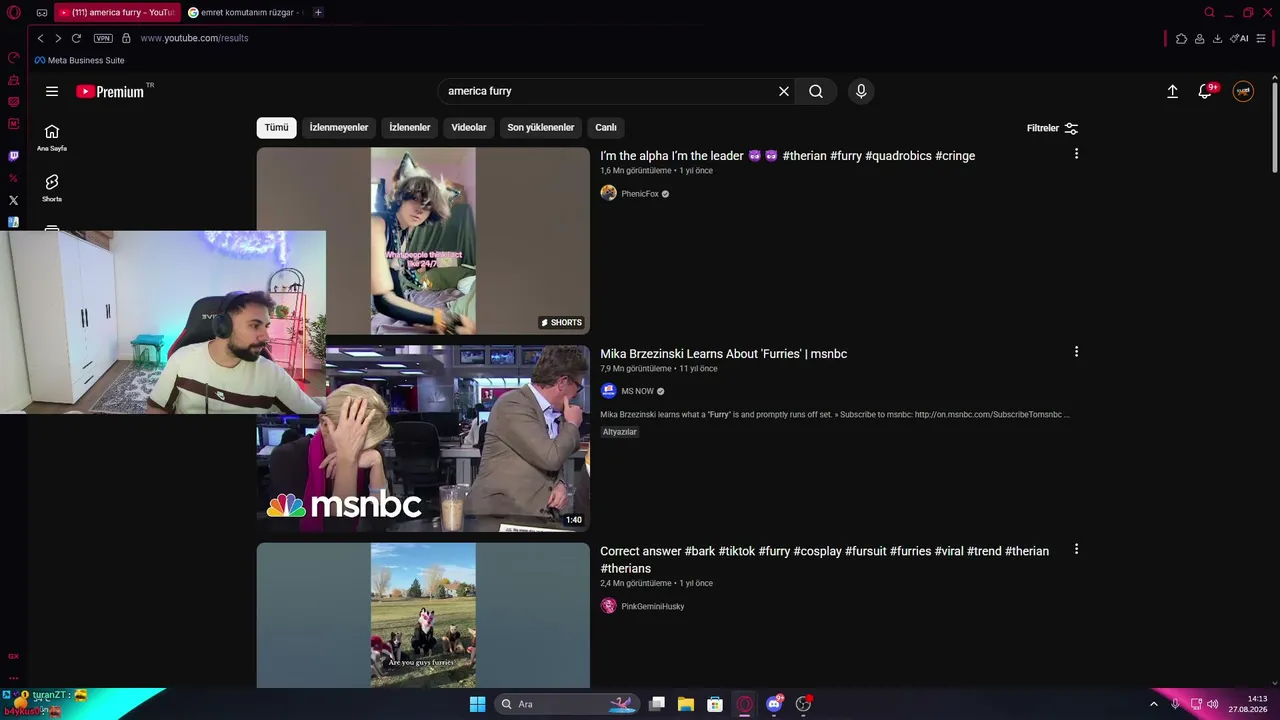This screenshot has height=720, width=1280.
Task: Open Shorts in YouTube sidebar
Action: tap(52, 187)
